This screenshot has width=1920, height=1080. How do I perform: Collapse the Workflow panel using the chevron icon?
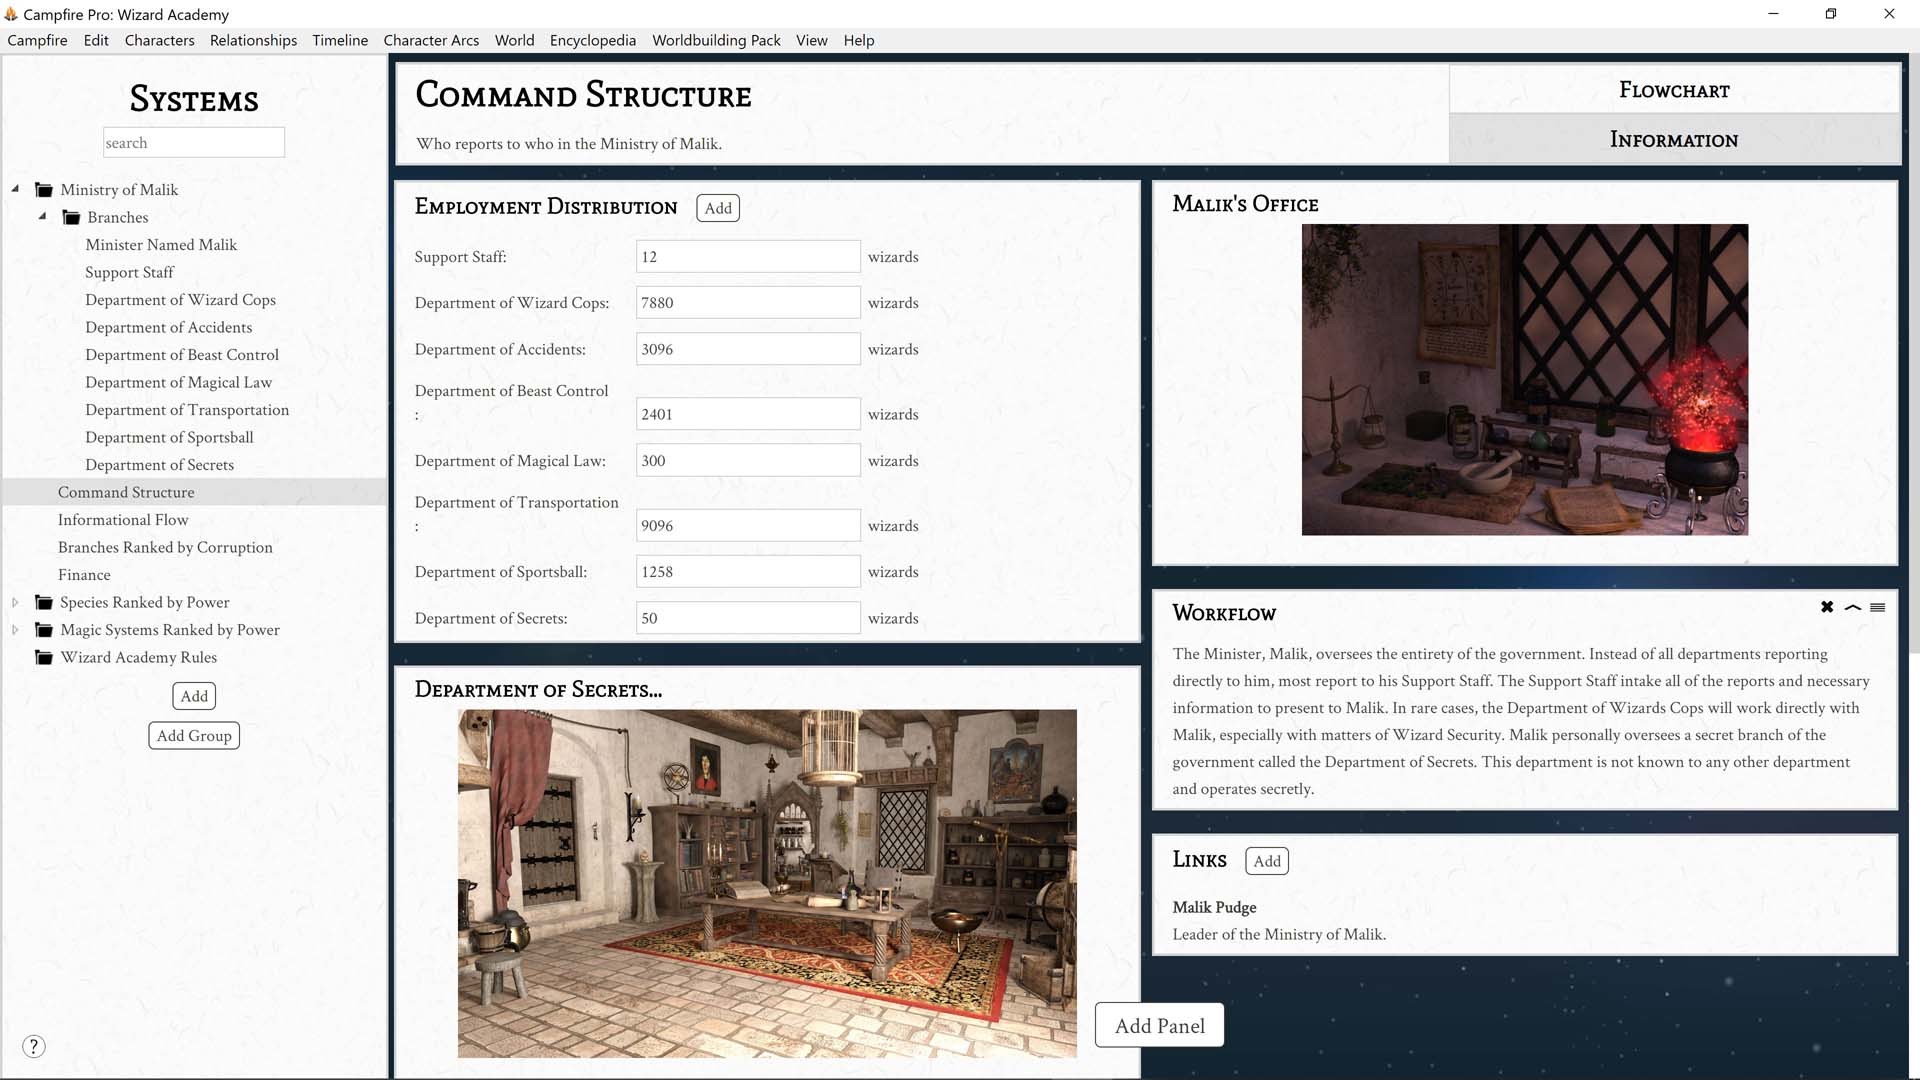pyautogui.click(x=1853, y=607)
